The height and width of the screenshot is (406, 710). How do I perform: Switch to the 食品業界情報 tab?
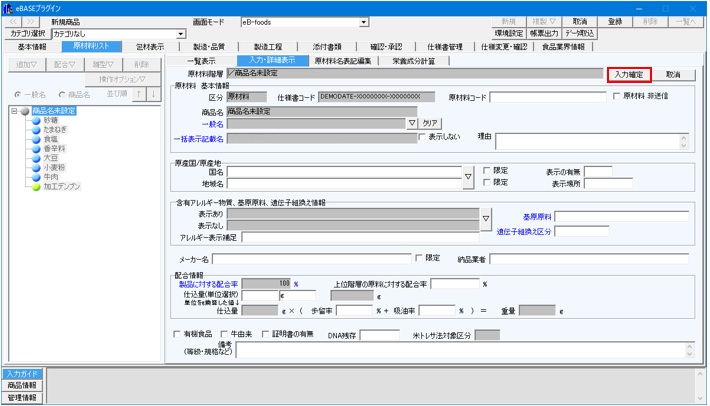563,47
